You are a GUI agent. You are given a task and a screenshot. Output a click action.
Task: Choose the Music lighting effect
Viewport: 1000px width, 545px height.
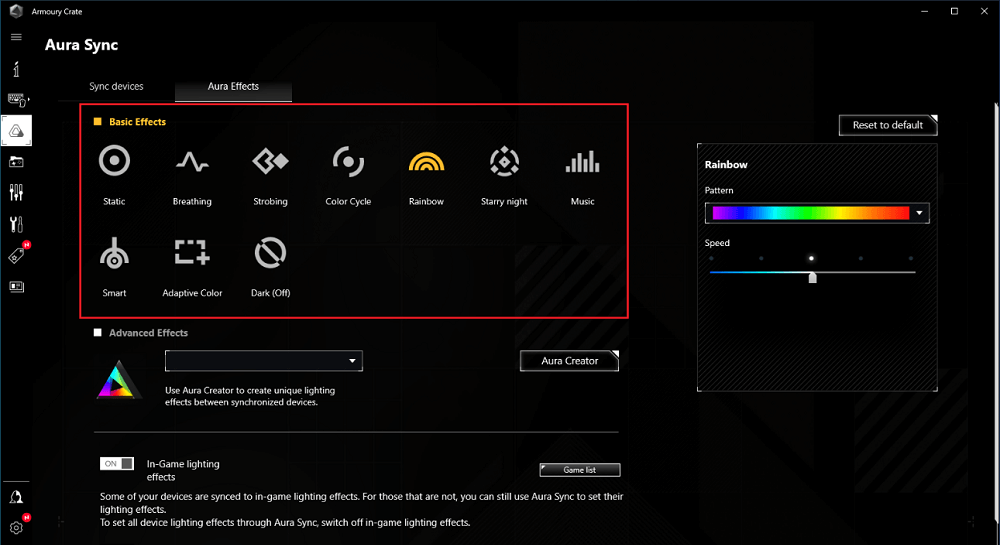(582, 161)
